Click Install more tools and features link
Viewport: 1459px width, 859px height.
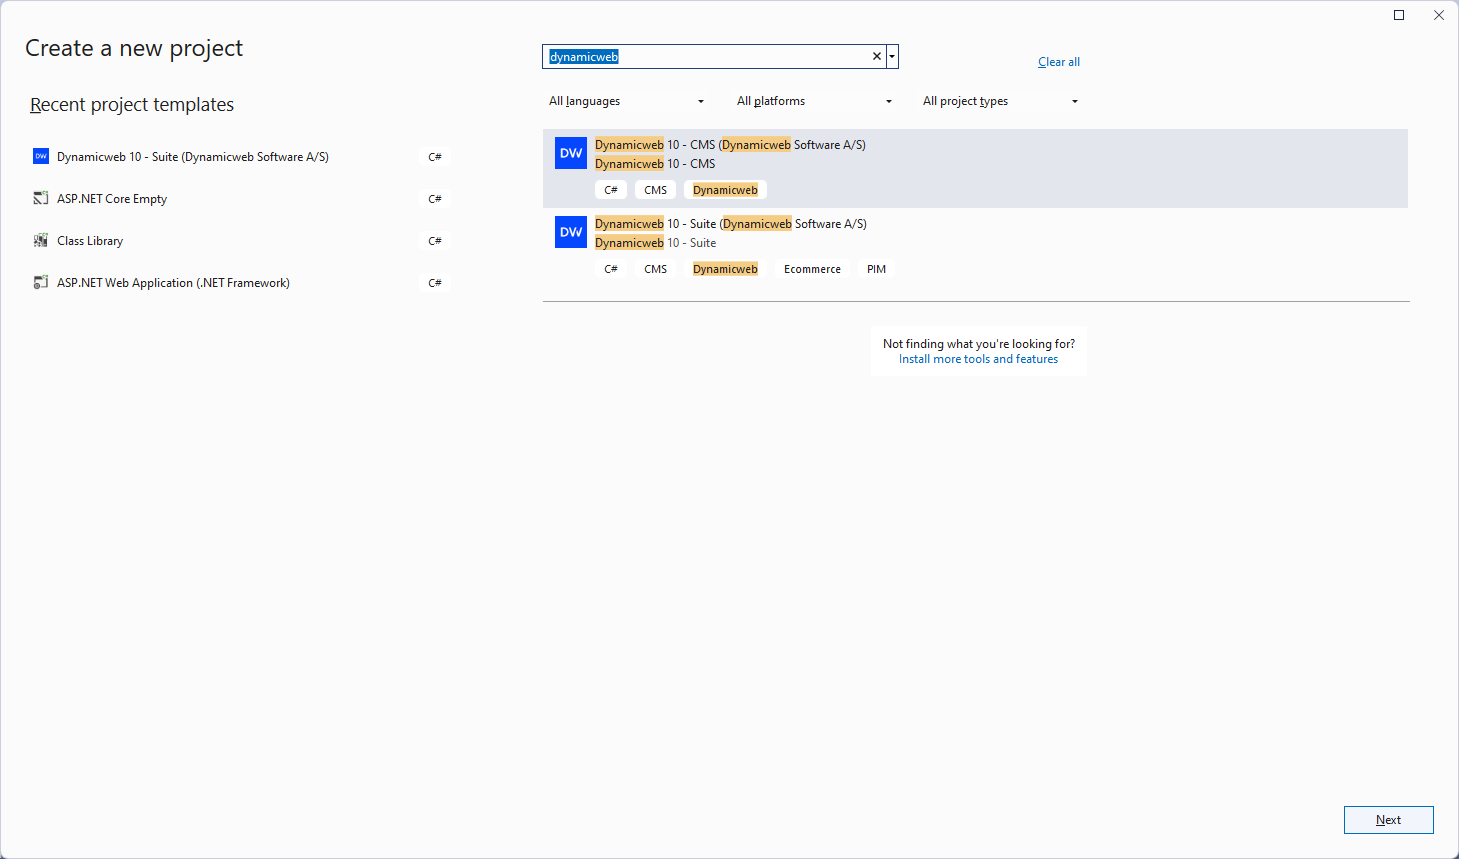tap(978, 359)
